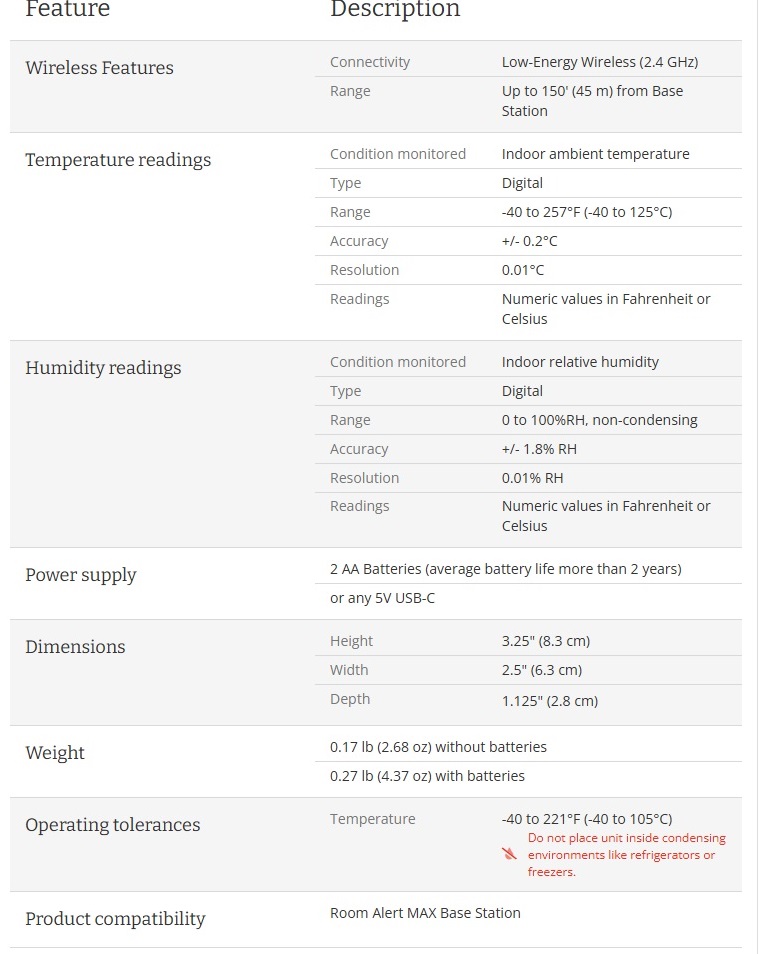Click the humidity accuracy value +/- 1.8% RH
This screenshot has width=766, height=954.
(x=539, y=449)
